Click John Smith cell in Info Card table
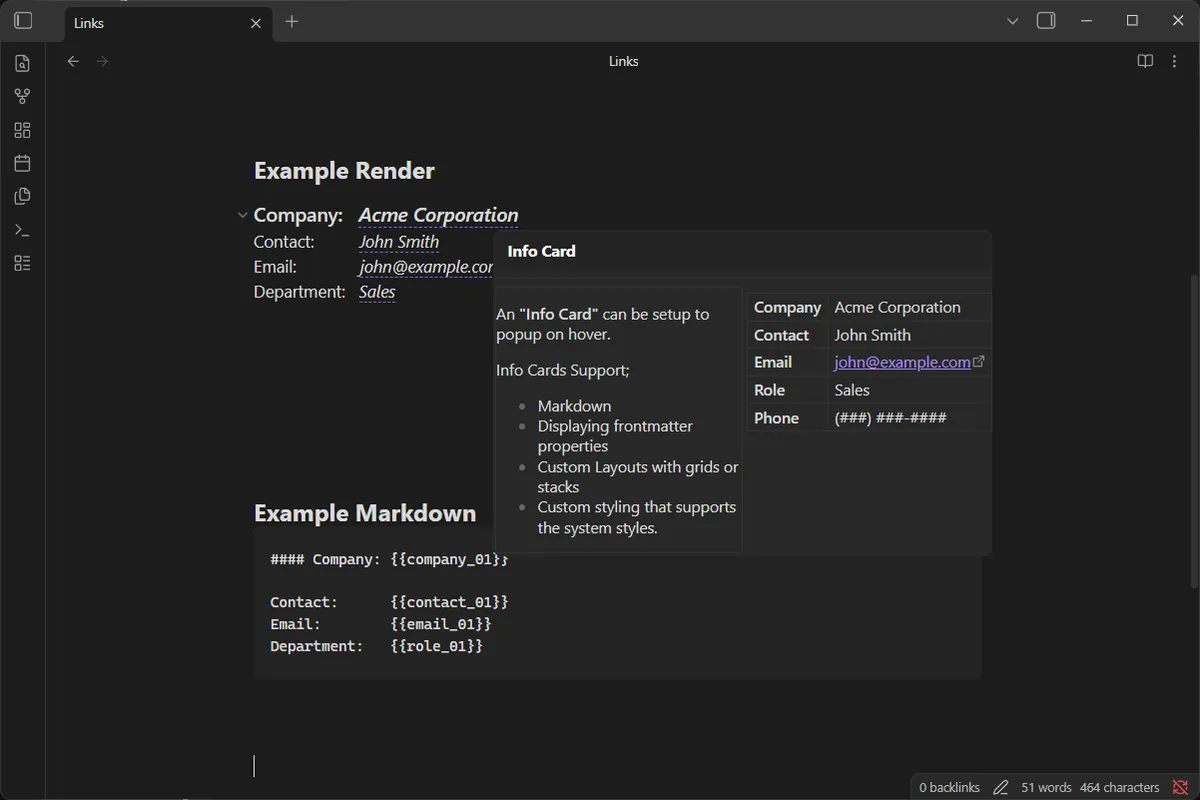This screenshot has width=1200, height=800. 872,335
